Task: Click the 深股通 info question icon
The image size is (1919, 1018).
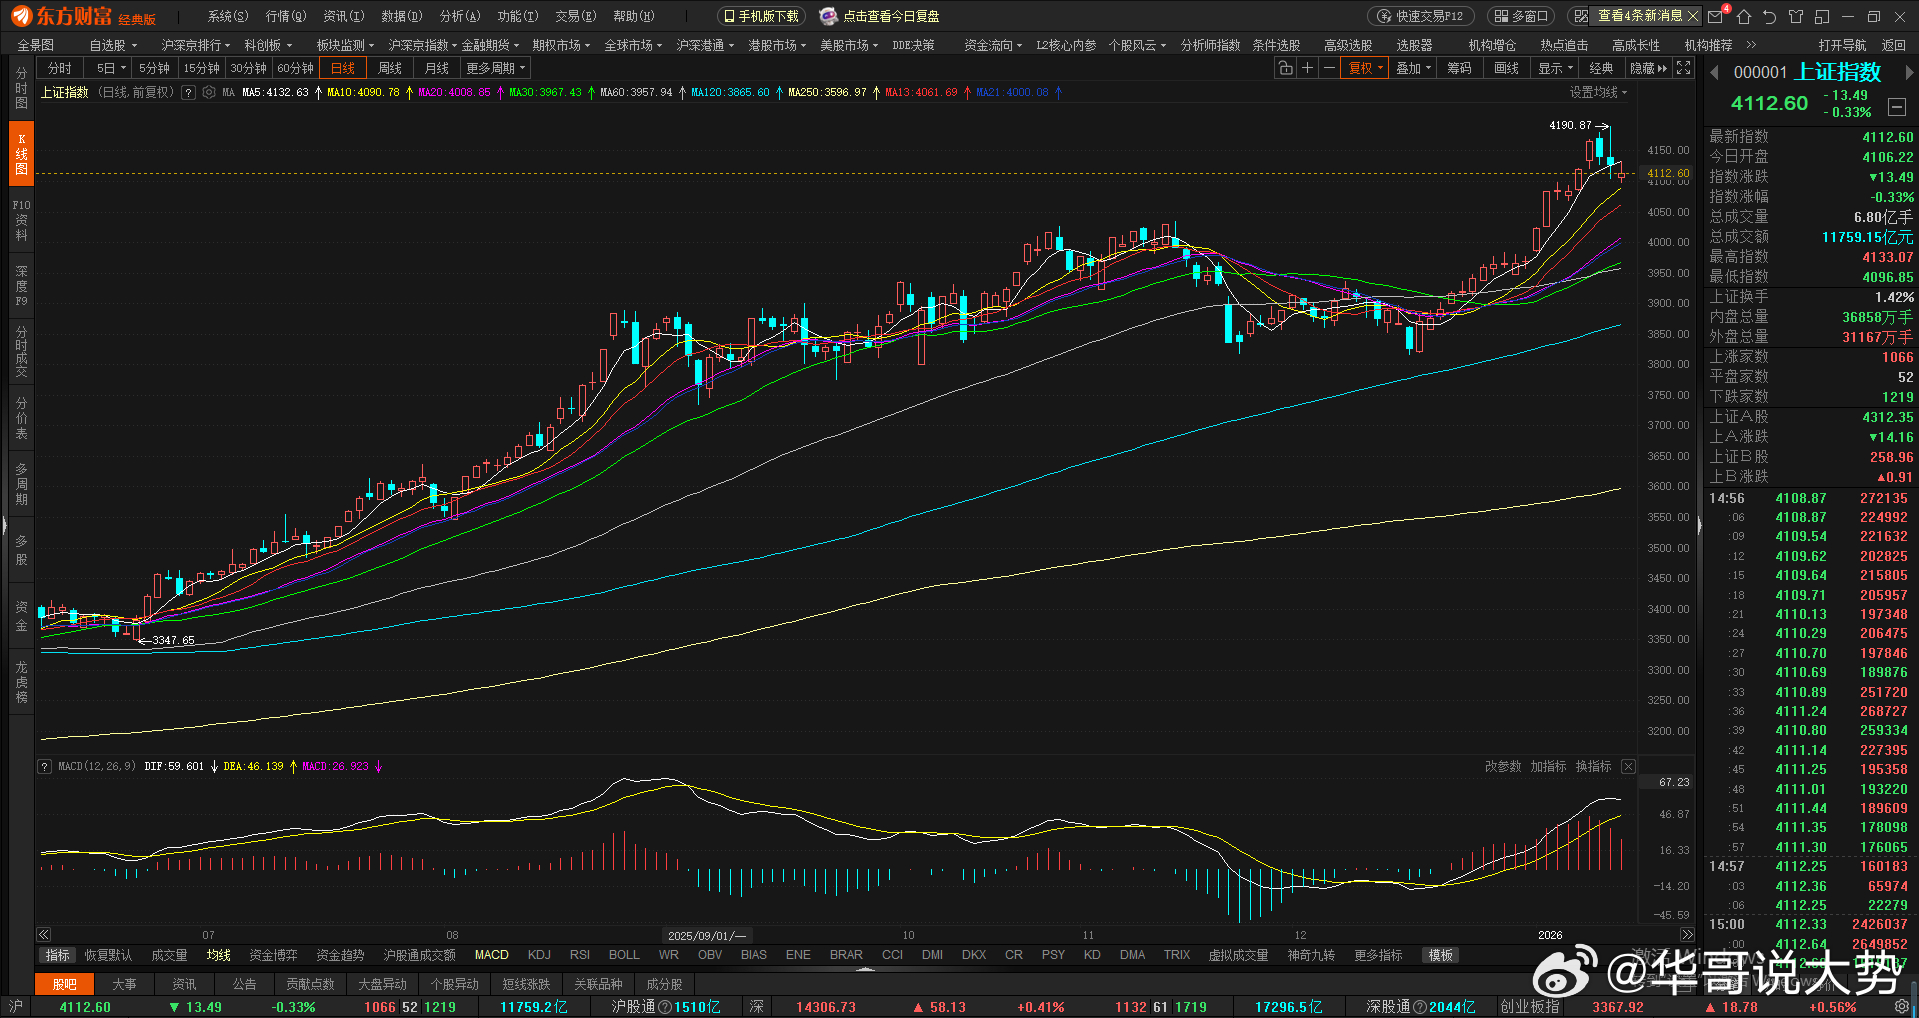Action: [x=1421, y=1007]
